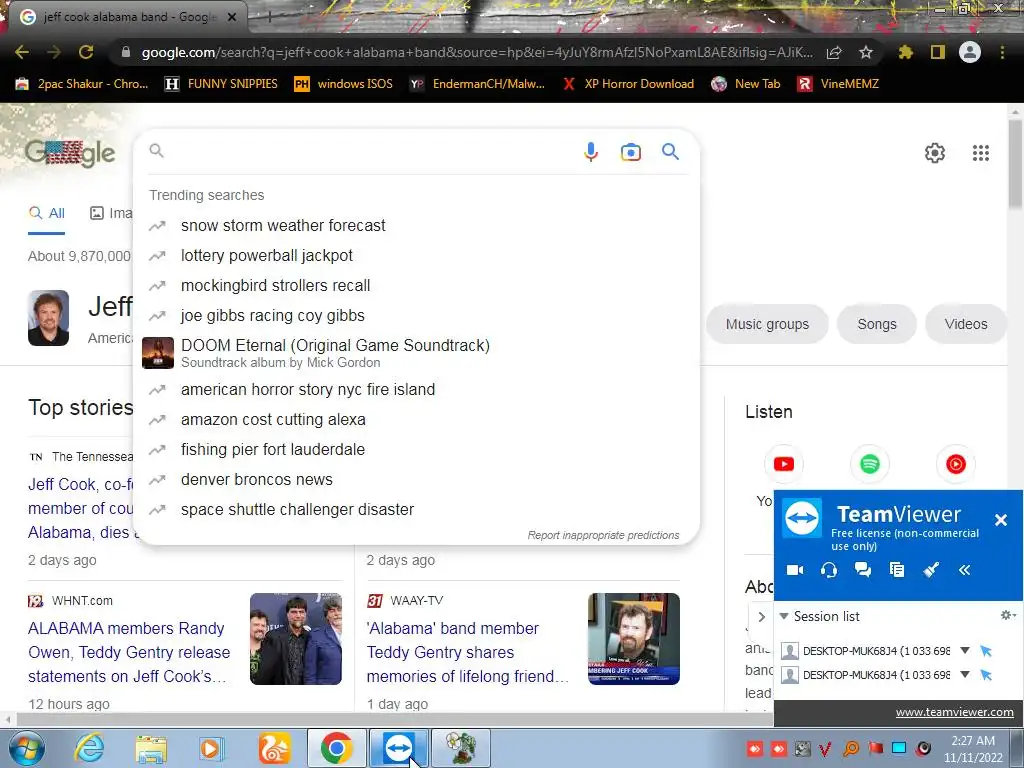
Task: Select the All search tab
Action: click(46, 213)
